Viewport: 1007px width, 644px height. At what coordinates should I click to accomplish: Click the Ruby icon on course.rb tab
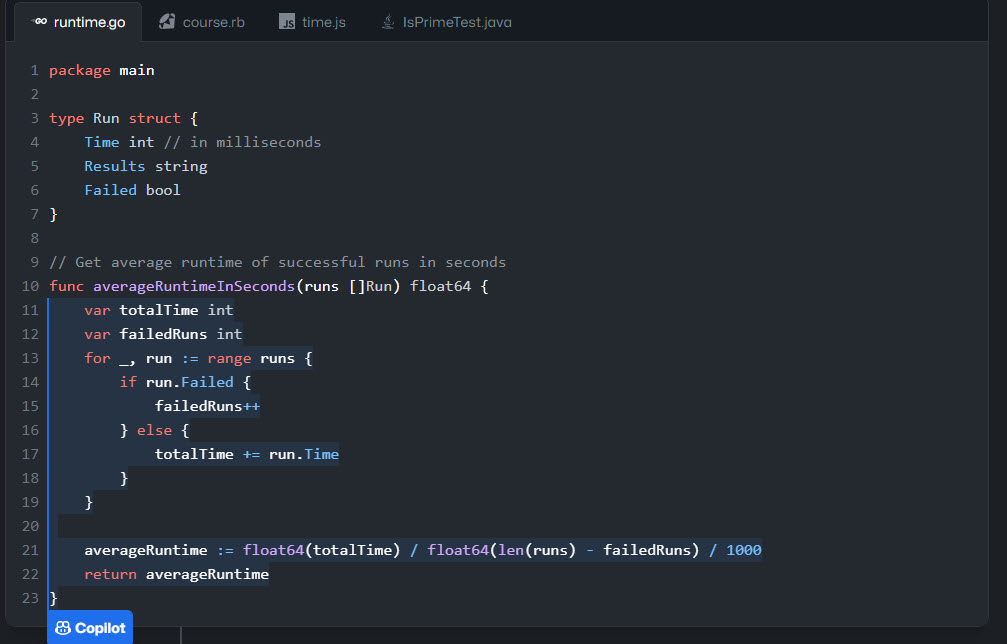(167, 22)
